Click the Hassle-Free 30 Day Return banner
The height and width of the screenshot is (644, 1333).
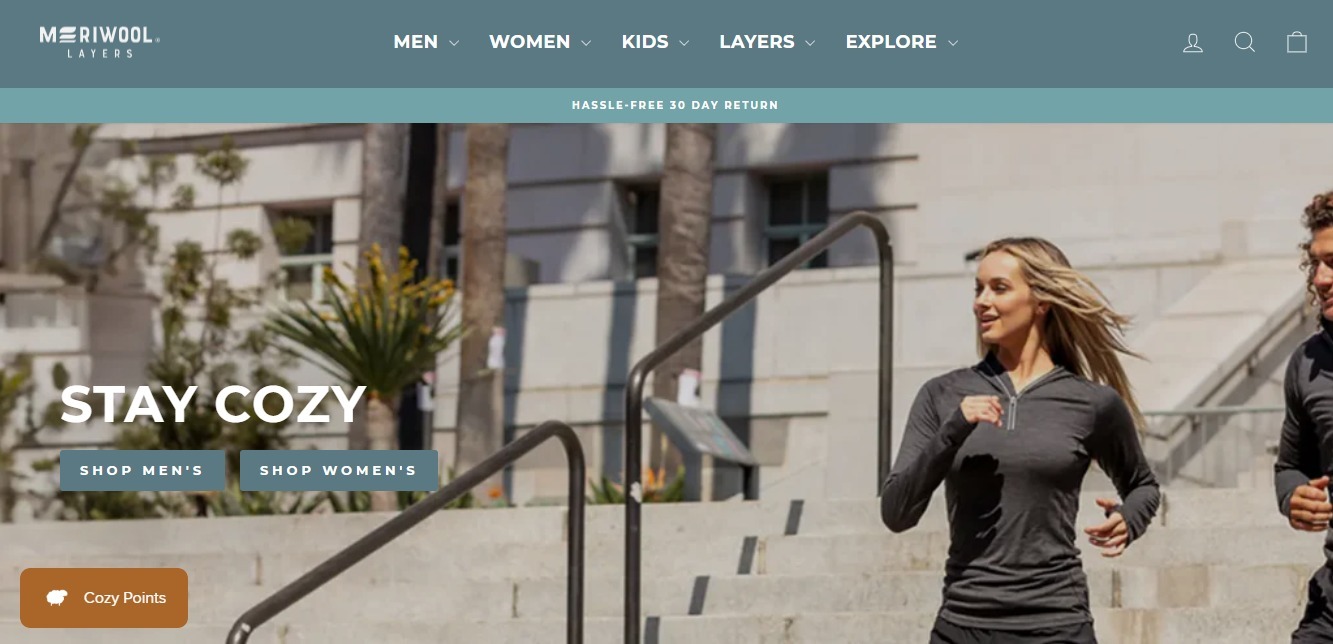pos(675,105)
